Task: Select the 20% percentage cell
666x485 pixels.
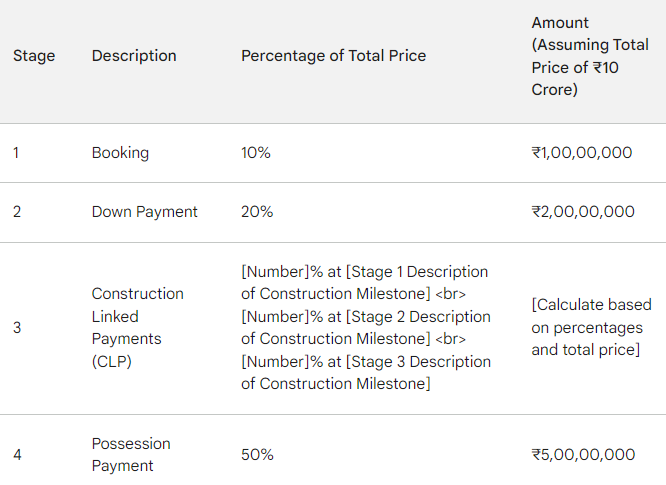Action: pos(257,211)
